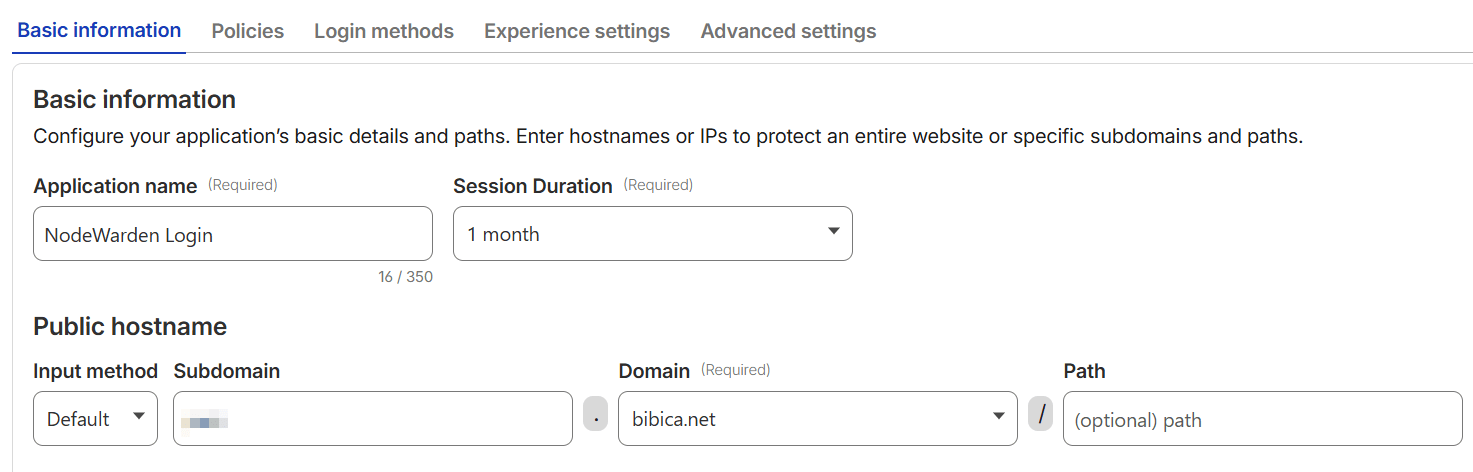This screenshot has width=1473, height=472.
Task: Click the slash separator before Path
Action: pos(1040,413)
